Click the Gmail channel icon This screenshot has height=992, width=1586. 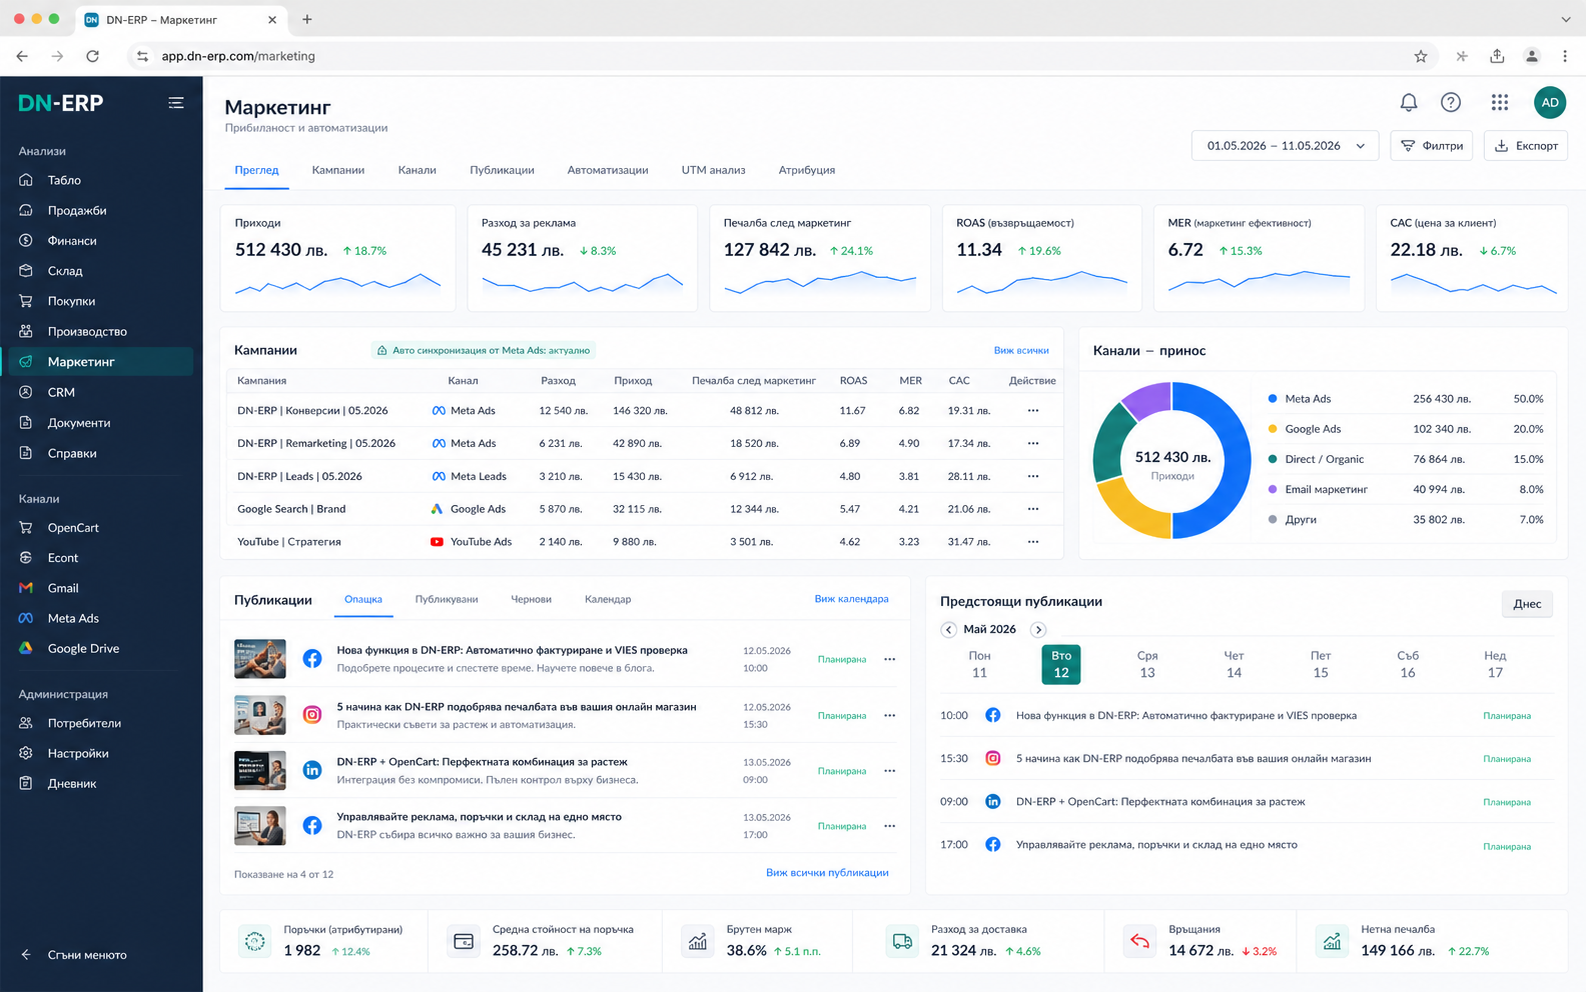(26, 588)
